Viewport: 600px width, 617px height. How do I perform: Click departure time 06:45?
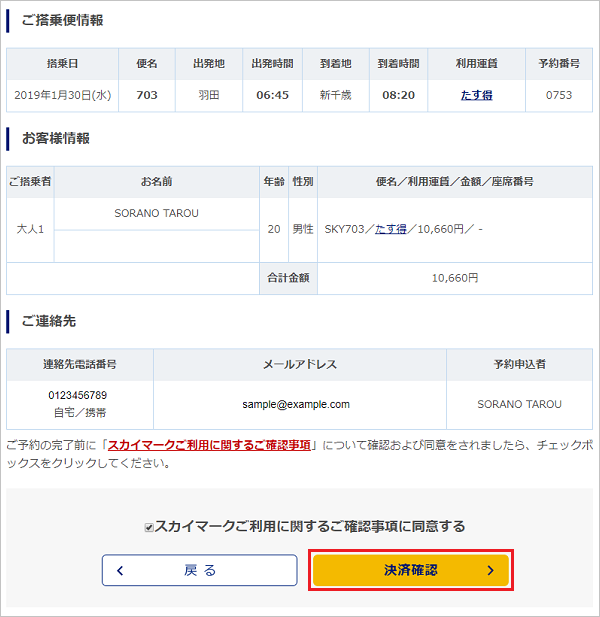click(x=273, y=96)
